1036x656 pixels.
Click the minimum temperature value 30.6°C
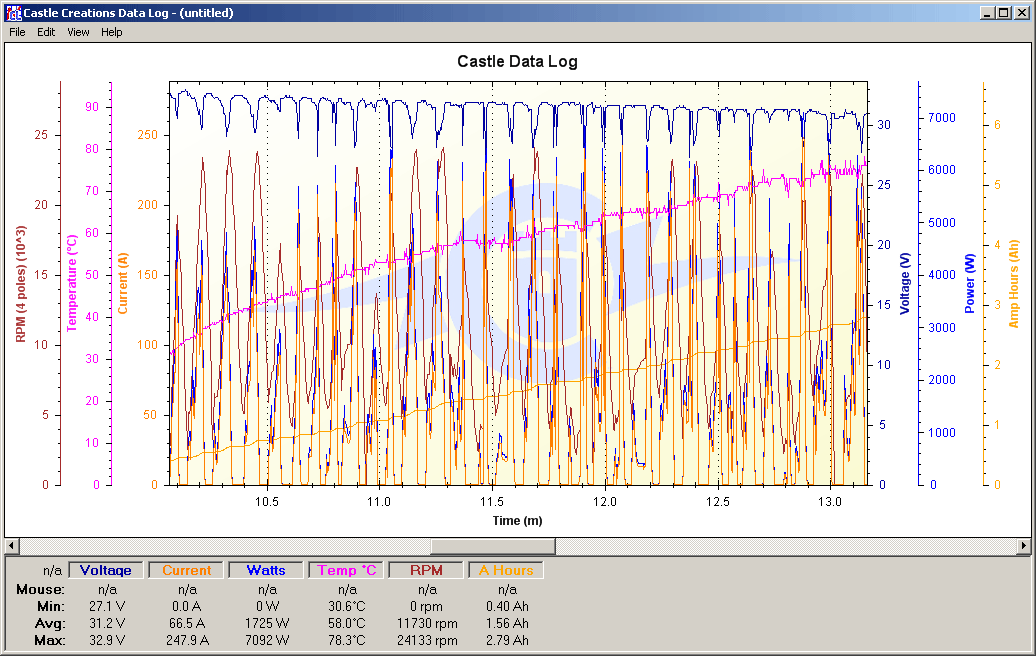coord(347,606)
